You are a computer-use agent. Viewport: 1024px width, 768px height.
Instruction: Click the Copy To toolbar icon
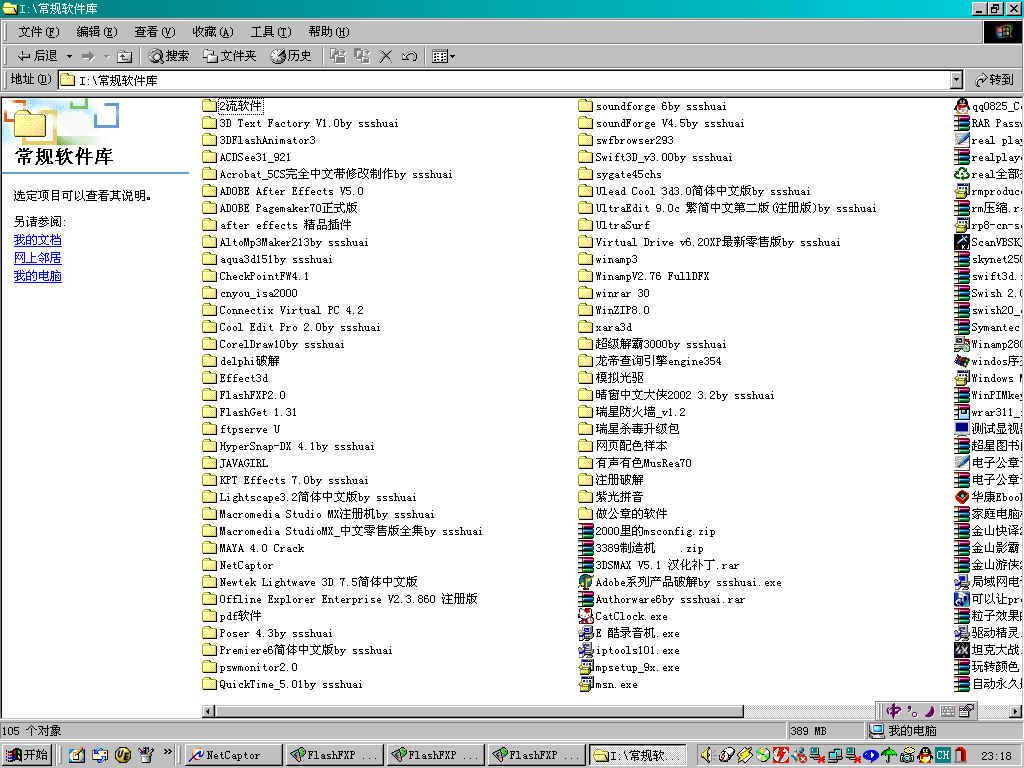(x=362, y=56)
